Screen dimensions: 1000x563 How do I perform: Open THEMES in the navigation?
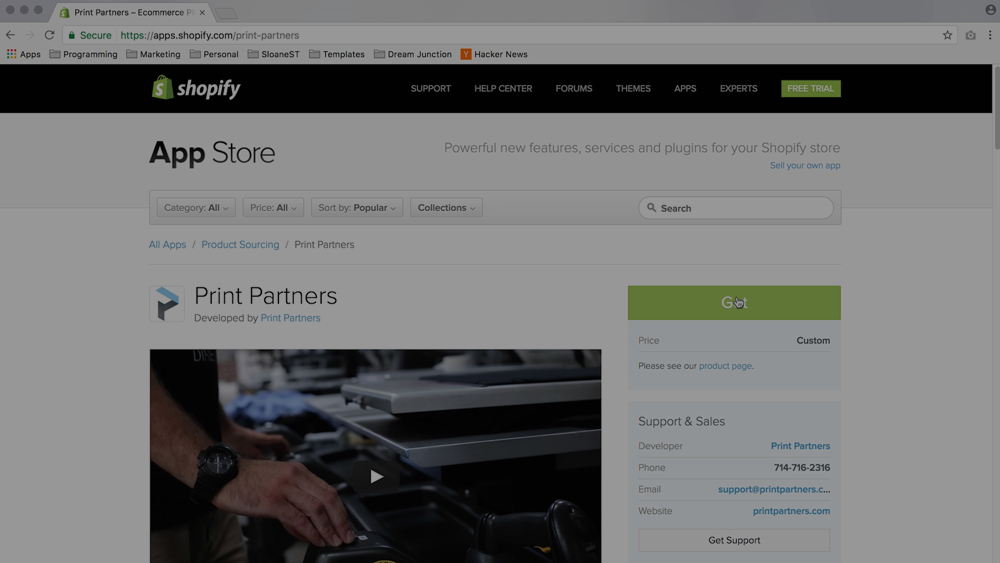(x=633, y=89)
